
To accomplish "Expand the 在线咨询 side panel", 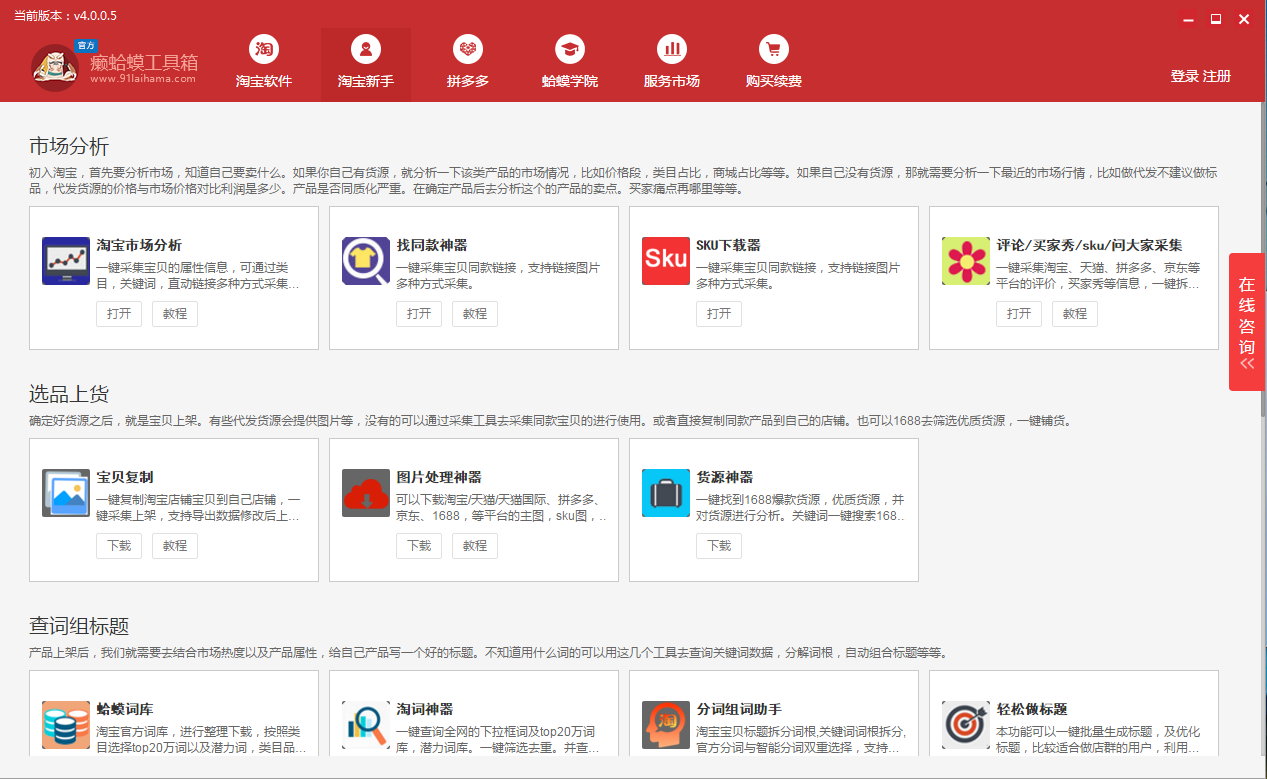I will (1247, 322).
